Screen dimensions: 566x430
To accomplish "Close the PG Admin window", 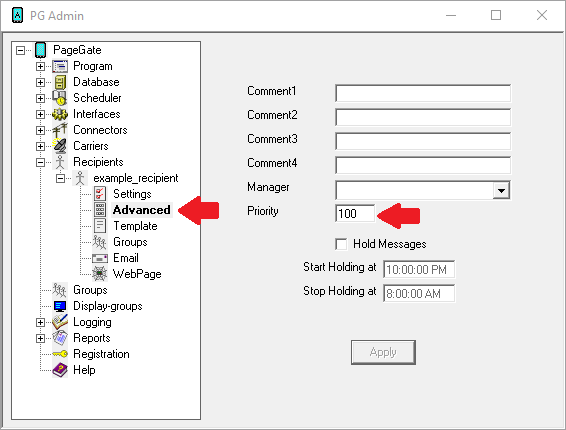I will [x=542, y=15].
